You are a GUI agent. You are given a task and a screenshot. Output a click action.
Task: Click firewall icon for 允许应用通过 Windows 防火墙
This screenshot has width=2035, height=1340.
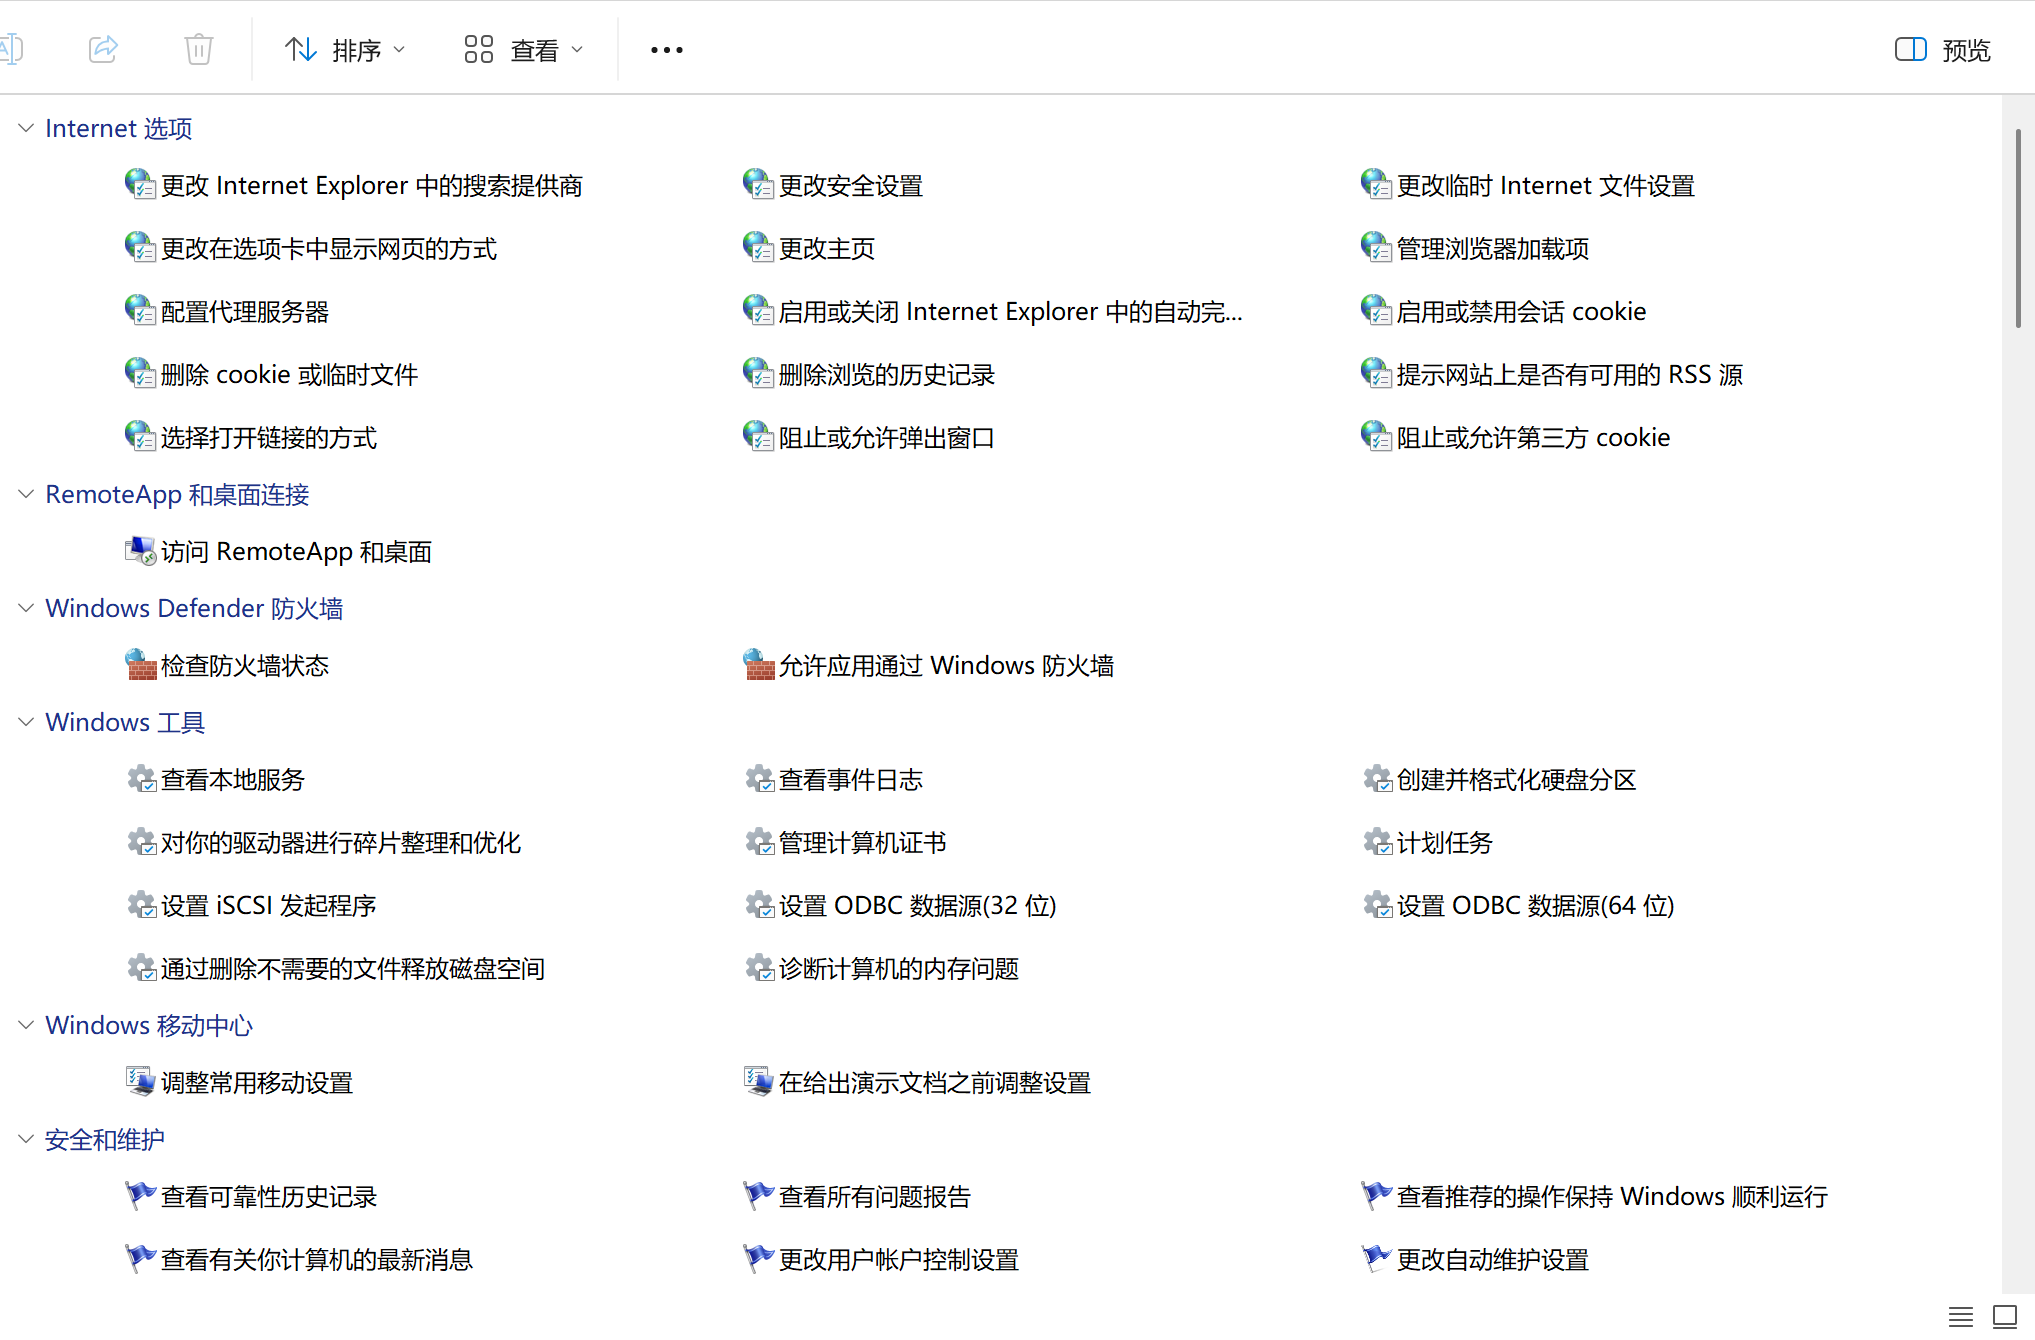(x=758, y=665)
